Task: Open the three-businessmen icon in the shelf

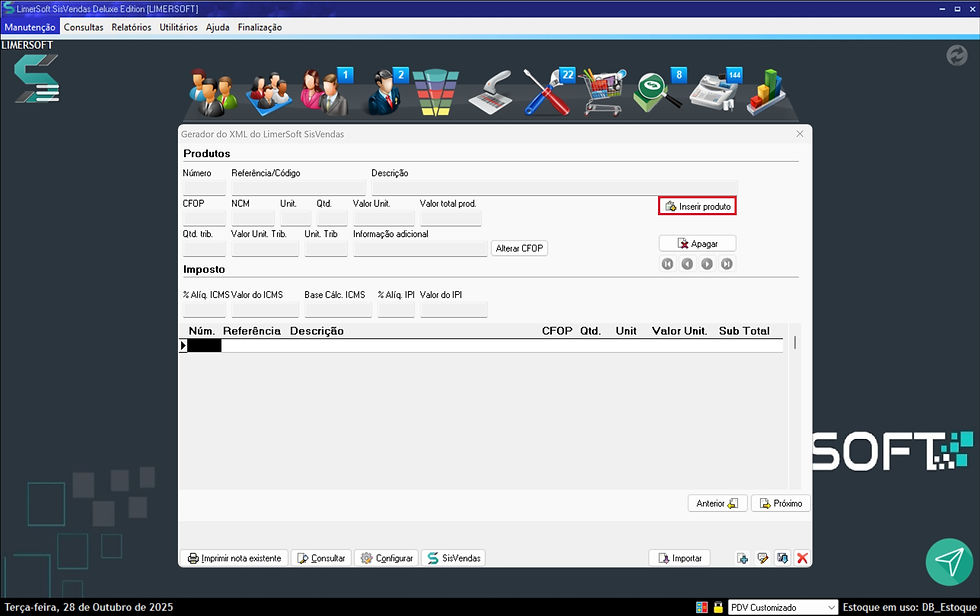Action: [x=212, y=93]
